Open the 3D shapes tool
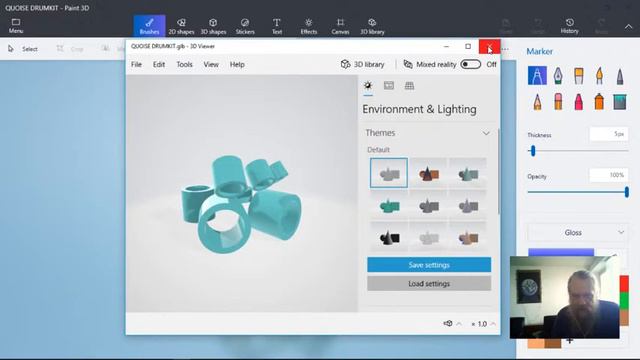The image size is (640, 360). (x=213, y=26)
